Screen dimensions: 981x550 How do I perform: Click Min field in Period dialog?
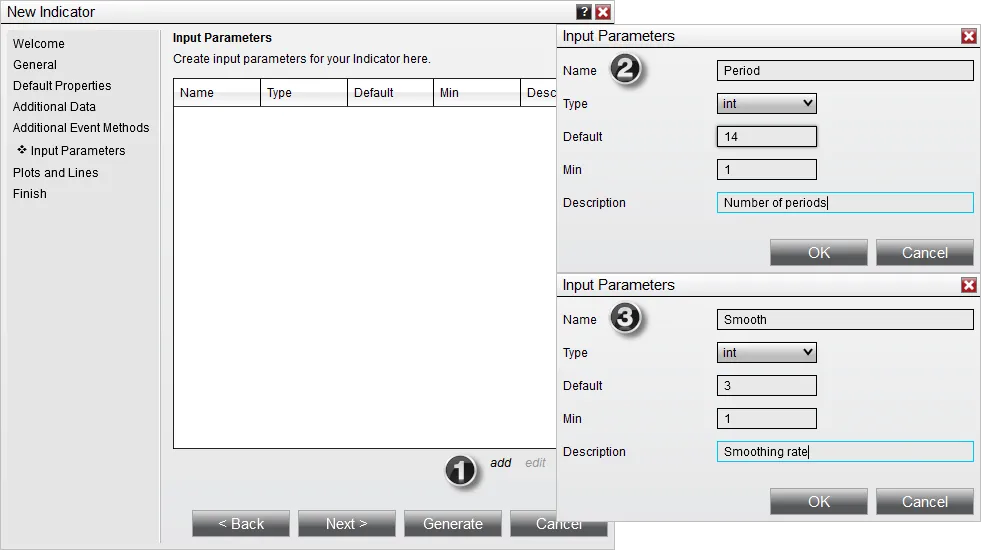click(766, 170)
